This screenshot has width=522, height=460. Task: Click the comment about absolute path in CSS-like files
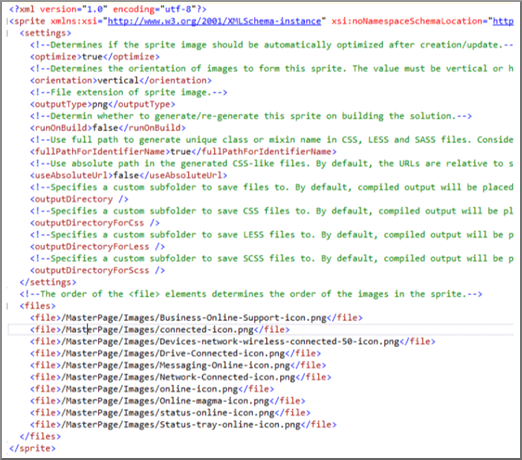[x=272, y=164]
